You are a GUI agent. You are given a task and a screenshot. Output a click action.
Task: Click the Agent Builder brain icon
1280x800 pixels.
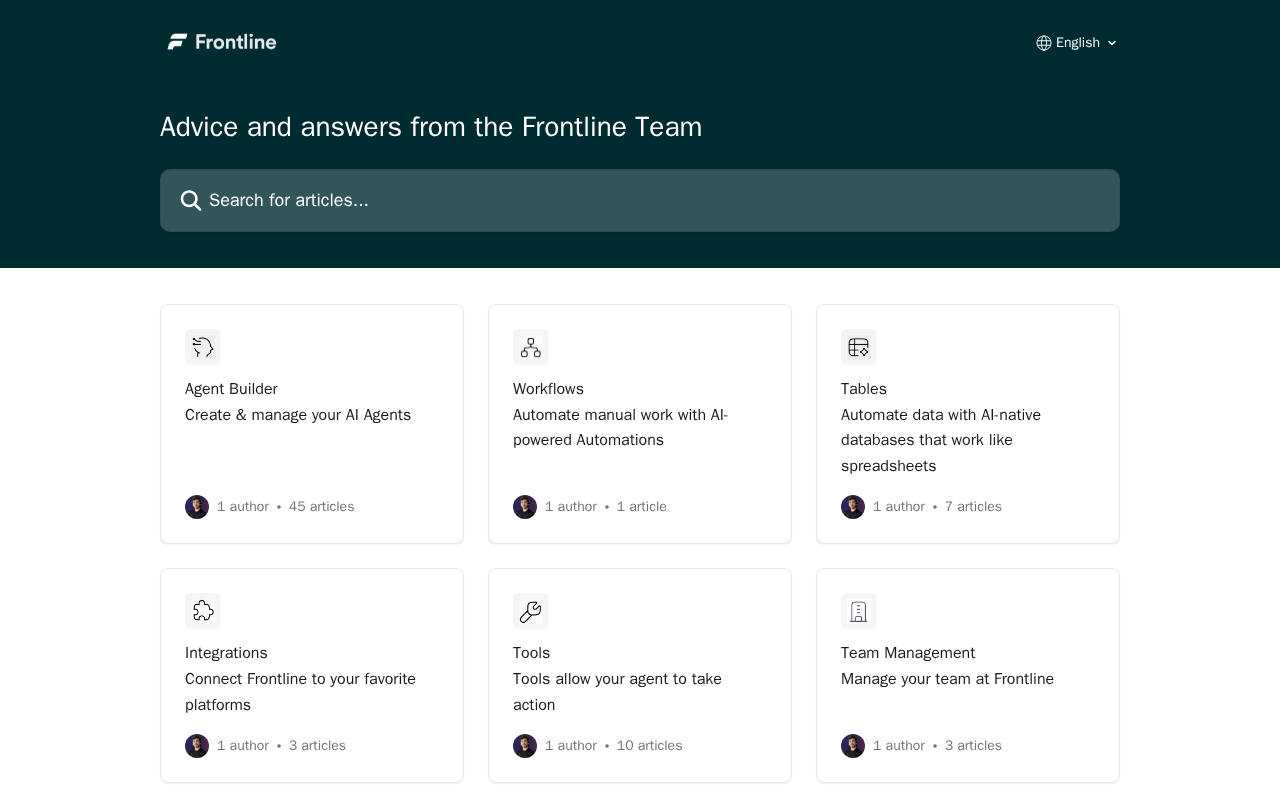203,347
